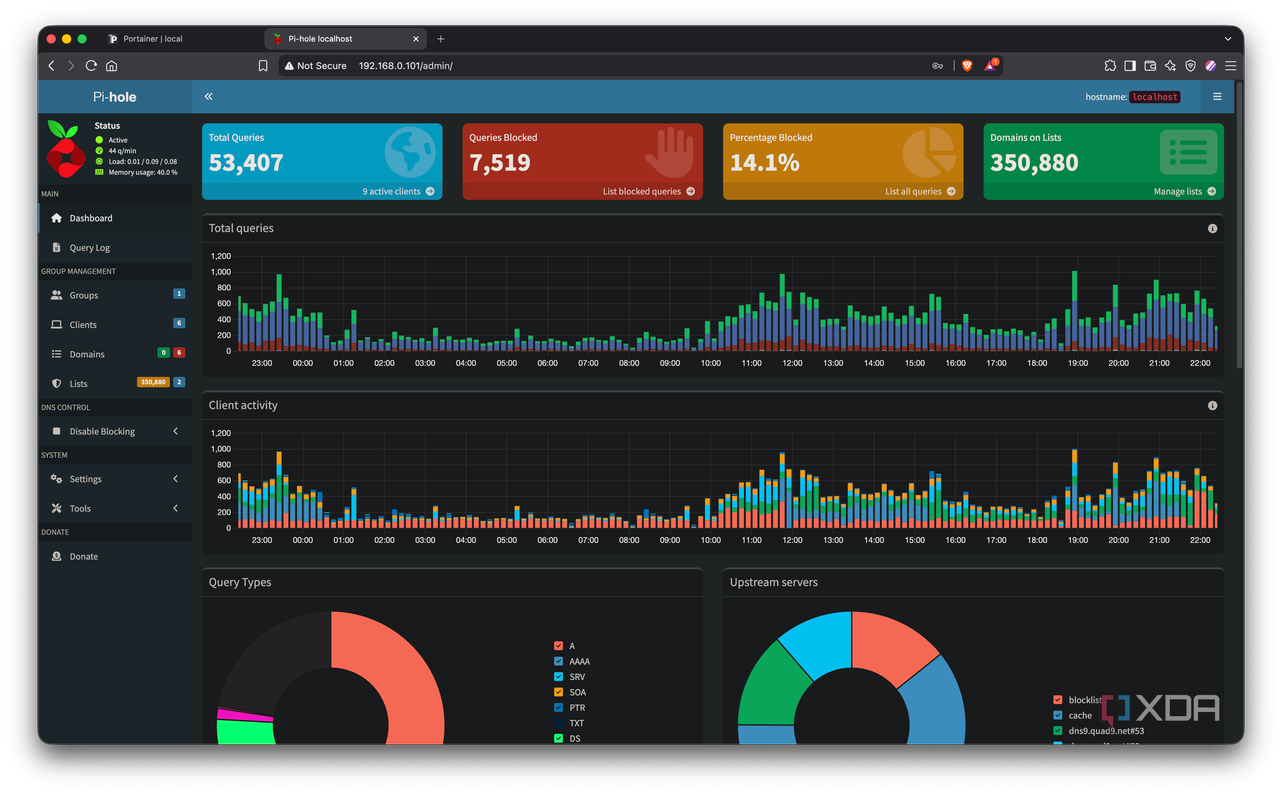The width and height of the screenshot is (1282, 794).
Task: Toggle the TXT query type checkbox
Action: 558,723
